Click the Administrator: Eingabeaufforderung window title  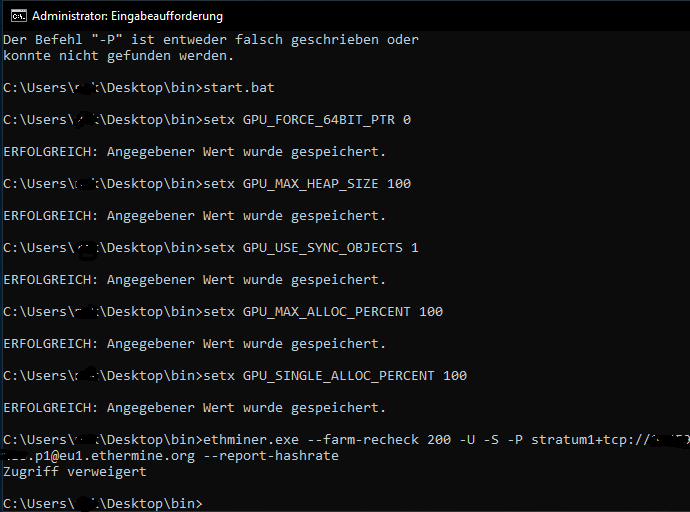[x=127, y=16]
